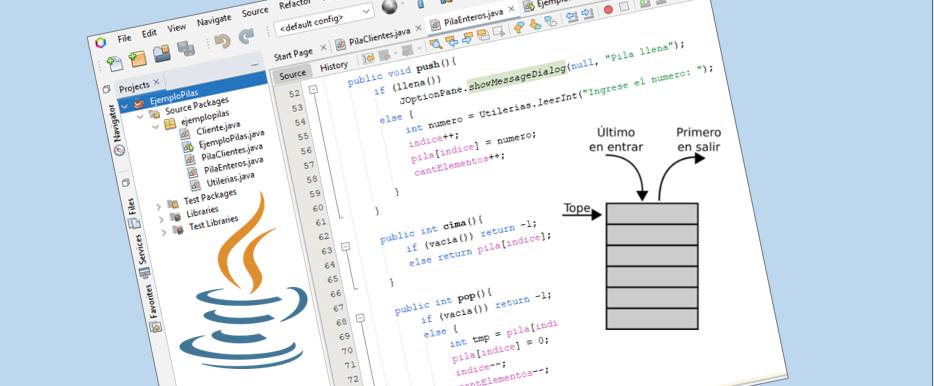Click Toggle Rectangular Selection icon
The image size is (934, 386).
point(499,32)
